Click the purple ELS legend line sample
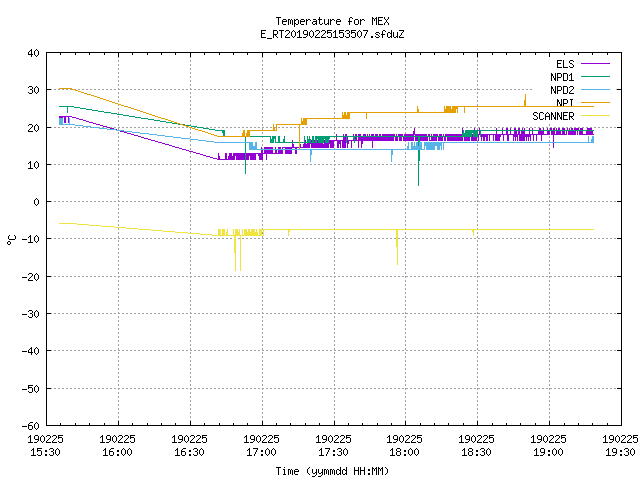 595,64
